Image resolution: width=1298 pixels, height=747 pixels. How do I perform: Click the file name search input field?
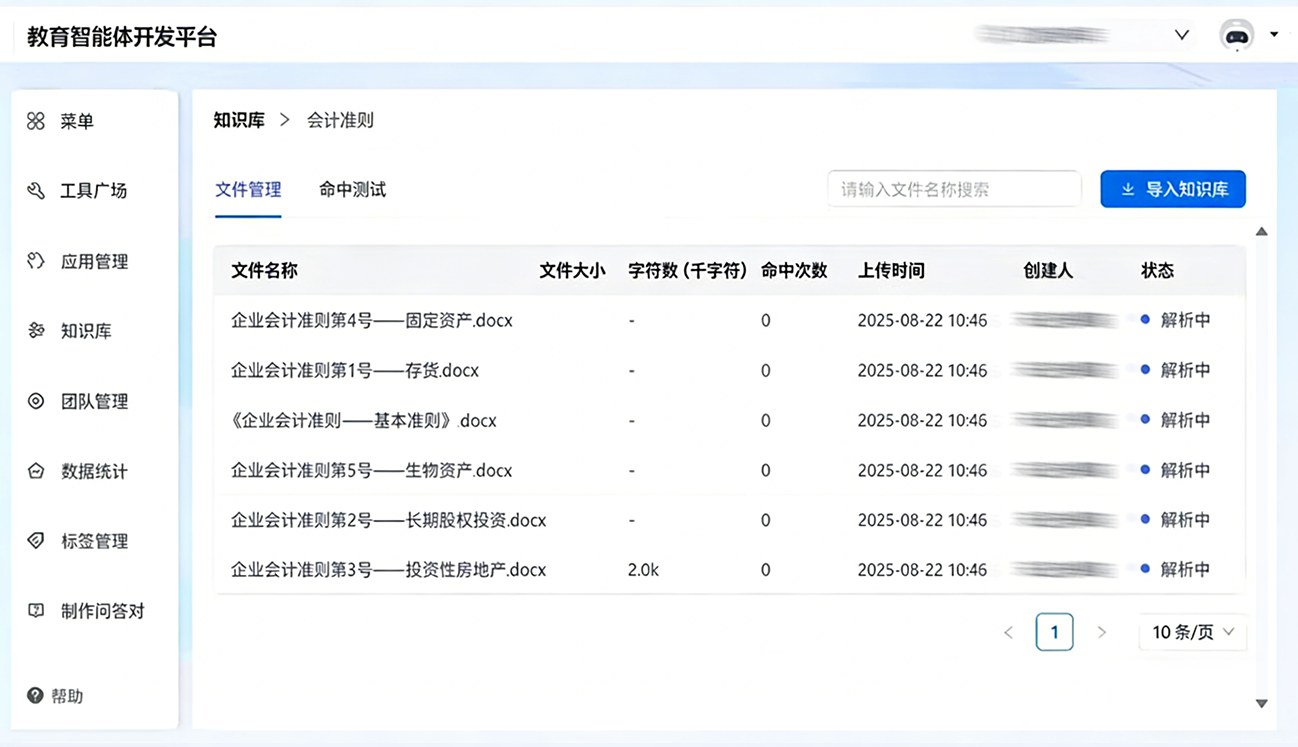[x=953, y=188]
